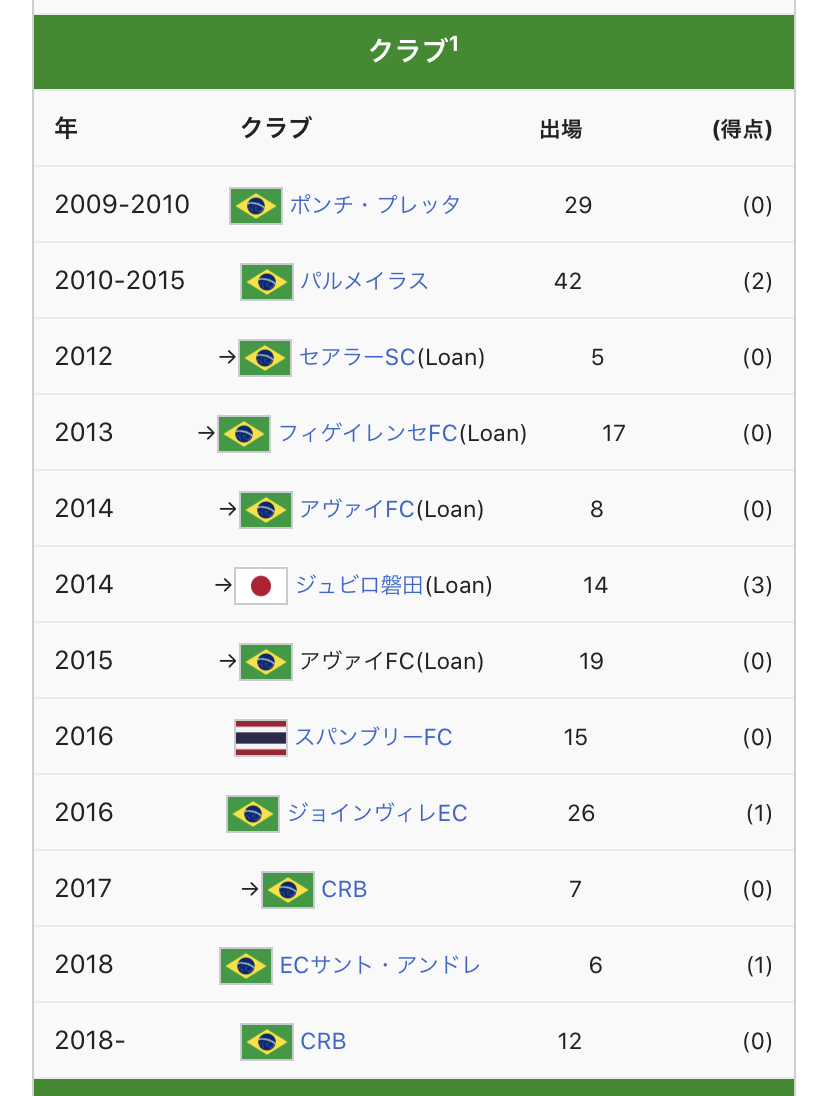The width and height of the screenshot is (828, 1096).
Task: Click the Brazil flag beside セアラーSC
Action: (x=265, y=359)
